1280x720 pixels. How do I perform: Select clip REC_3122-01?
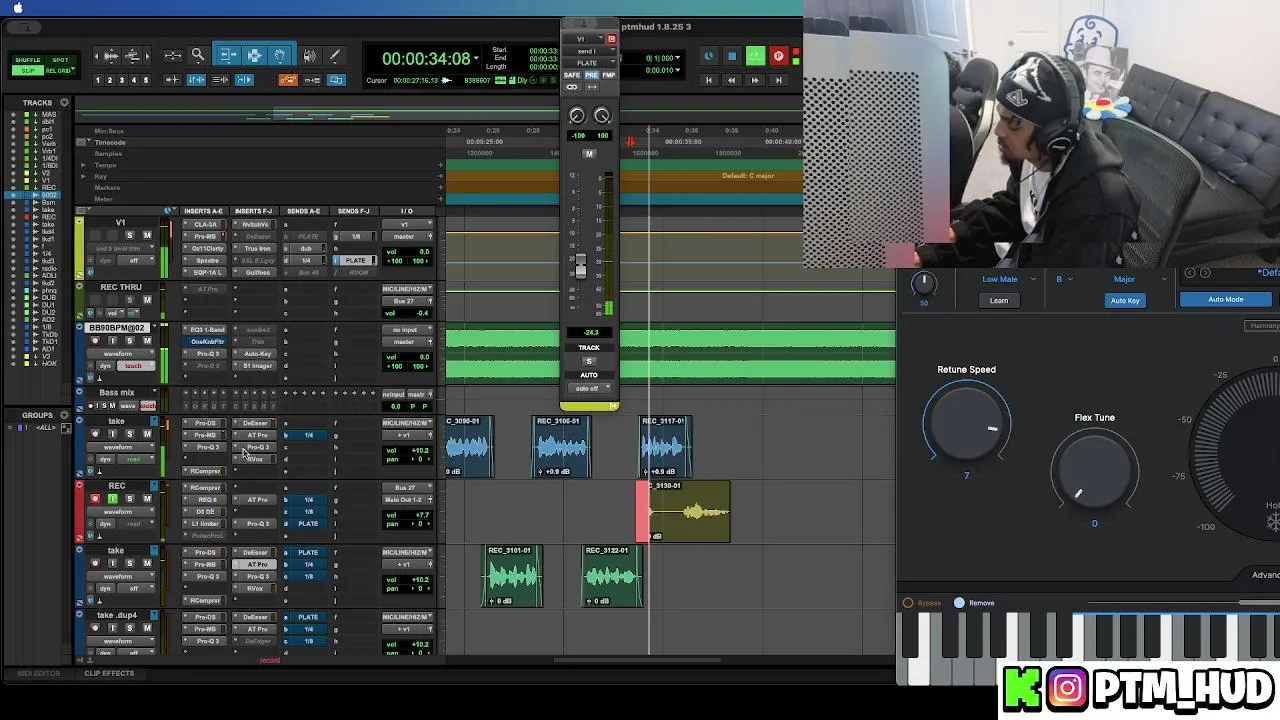pos(611,578)
